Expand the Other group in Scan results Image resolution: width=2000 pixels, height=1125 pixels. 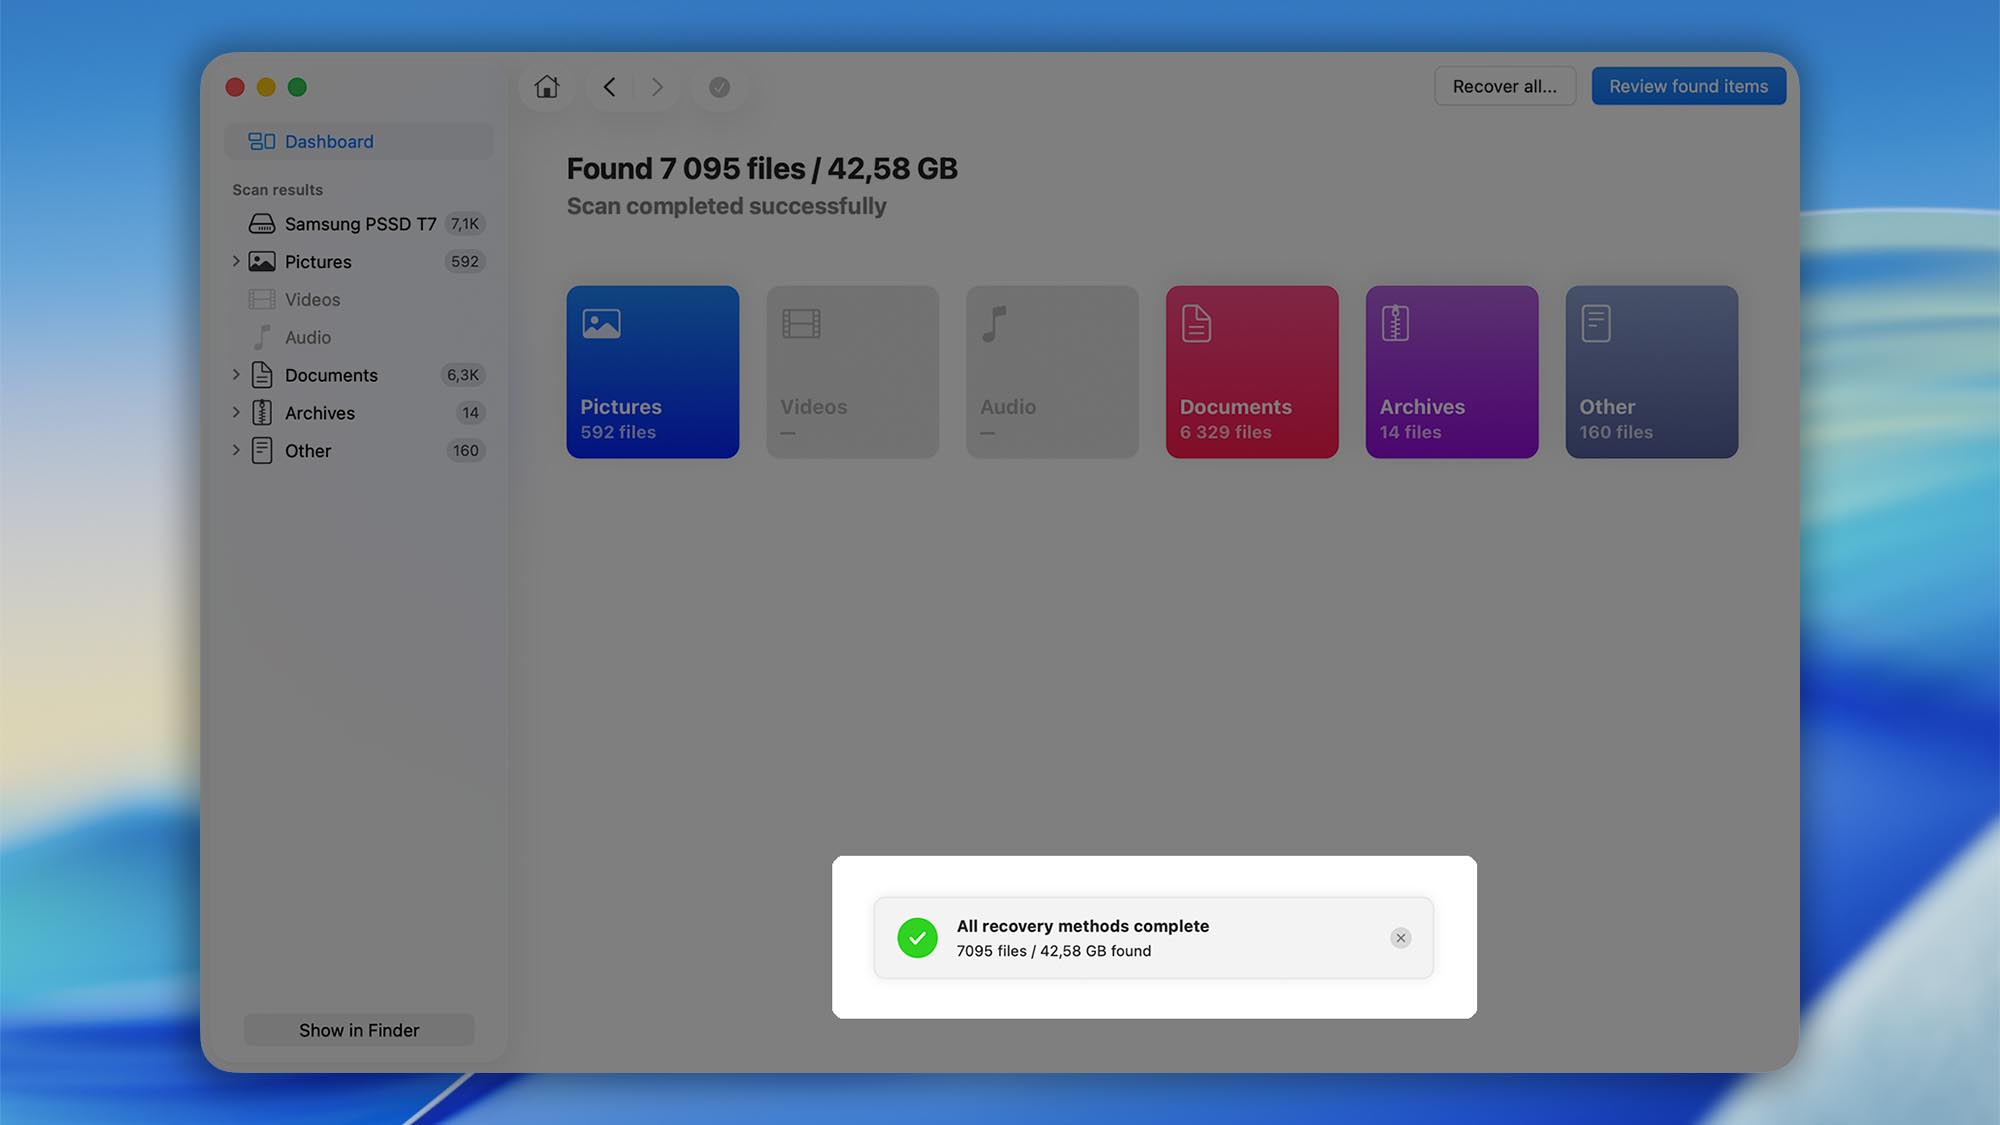(236, 450)
